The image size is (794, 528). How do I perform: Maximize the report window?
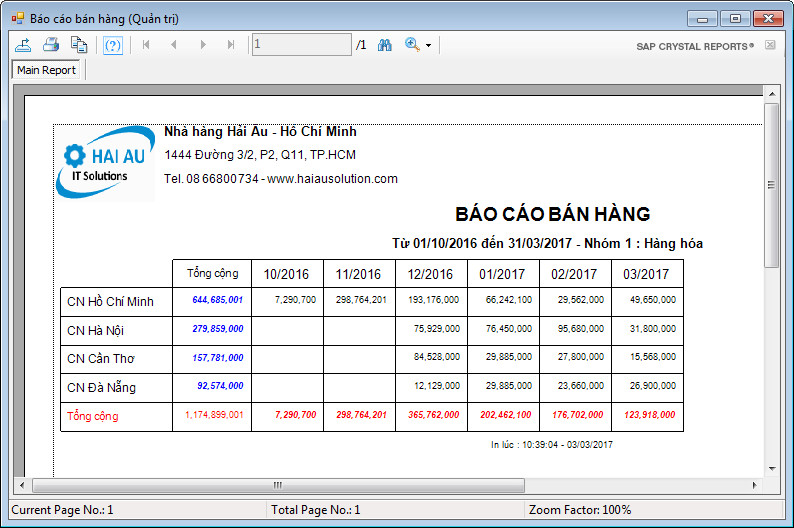click(x=735, y=19)
